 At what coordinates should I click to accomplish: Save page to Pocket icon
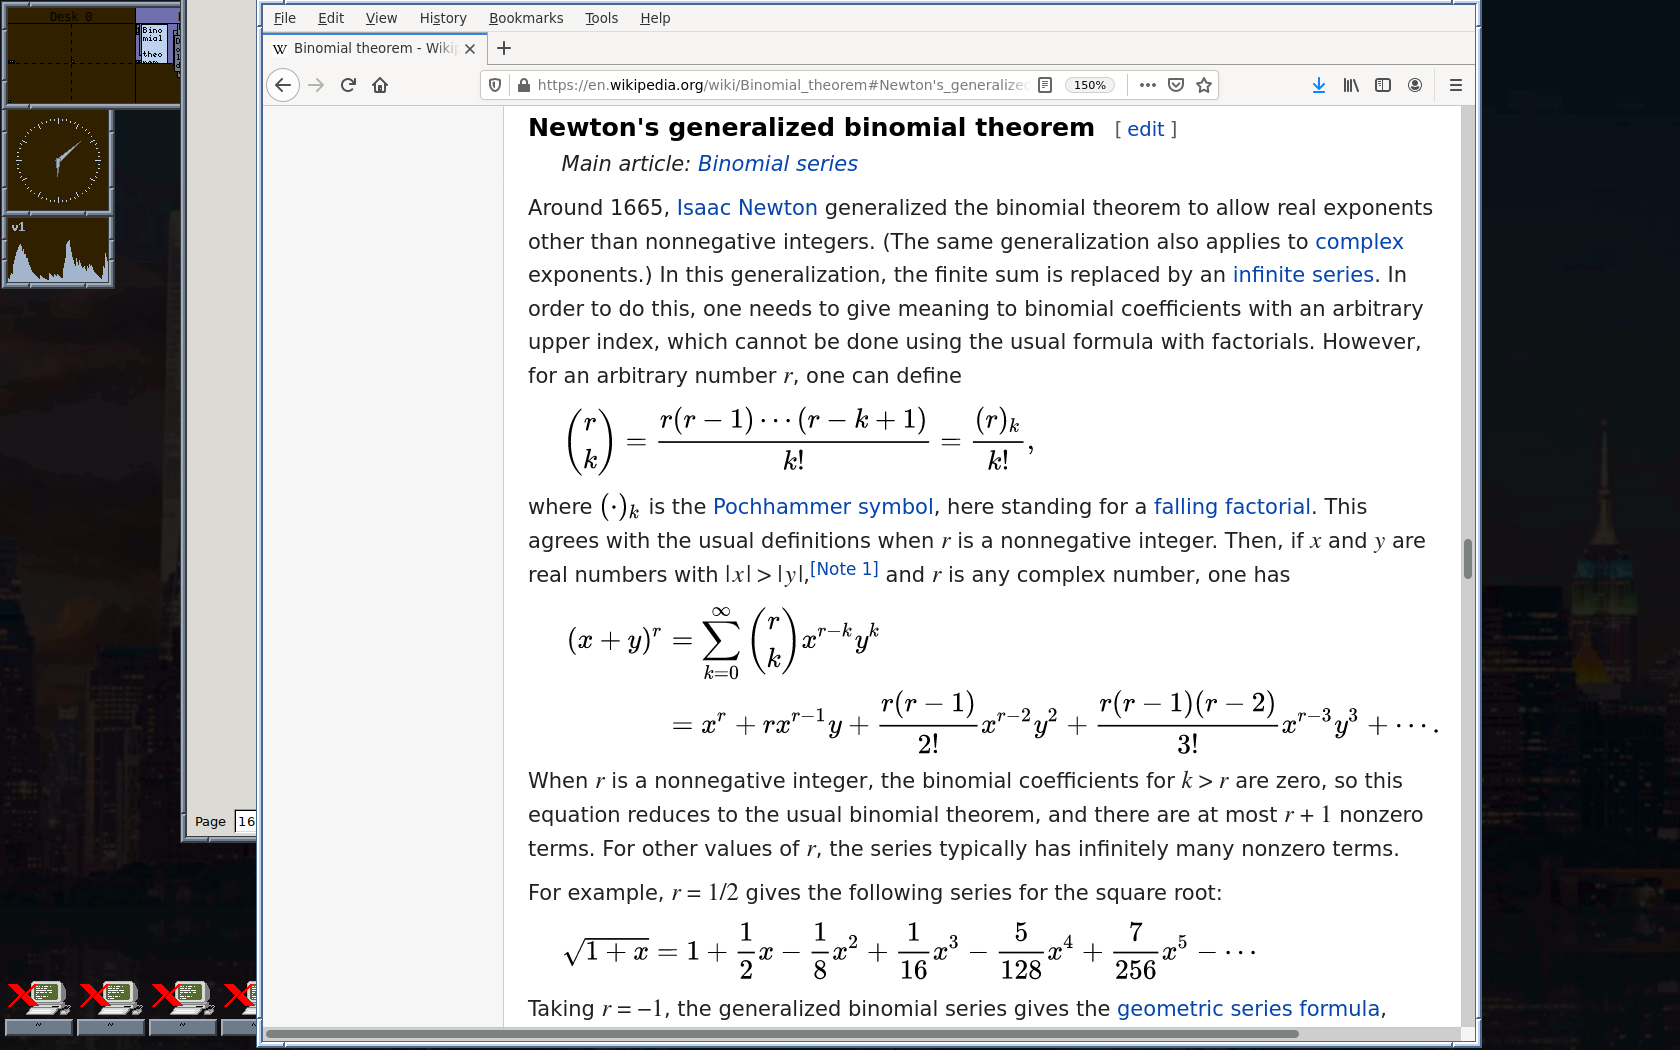click(x=1176, y=85)
